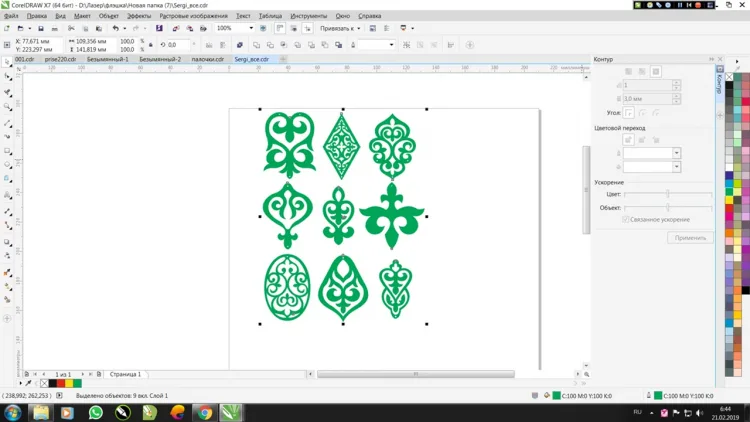Select the Interactive Fill tool
This screenshot has width=750, height=422.
coord(7,286)
